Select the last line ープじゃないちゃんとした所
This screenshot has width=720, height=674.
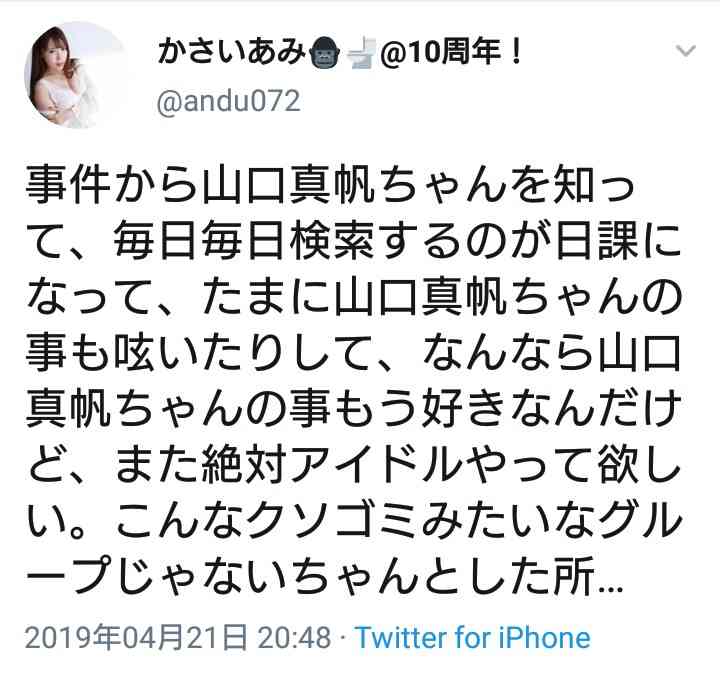click(324, 575)
